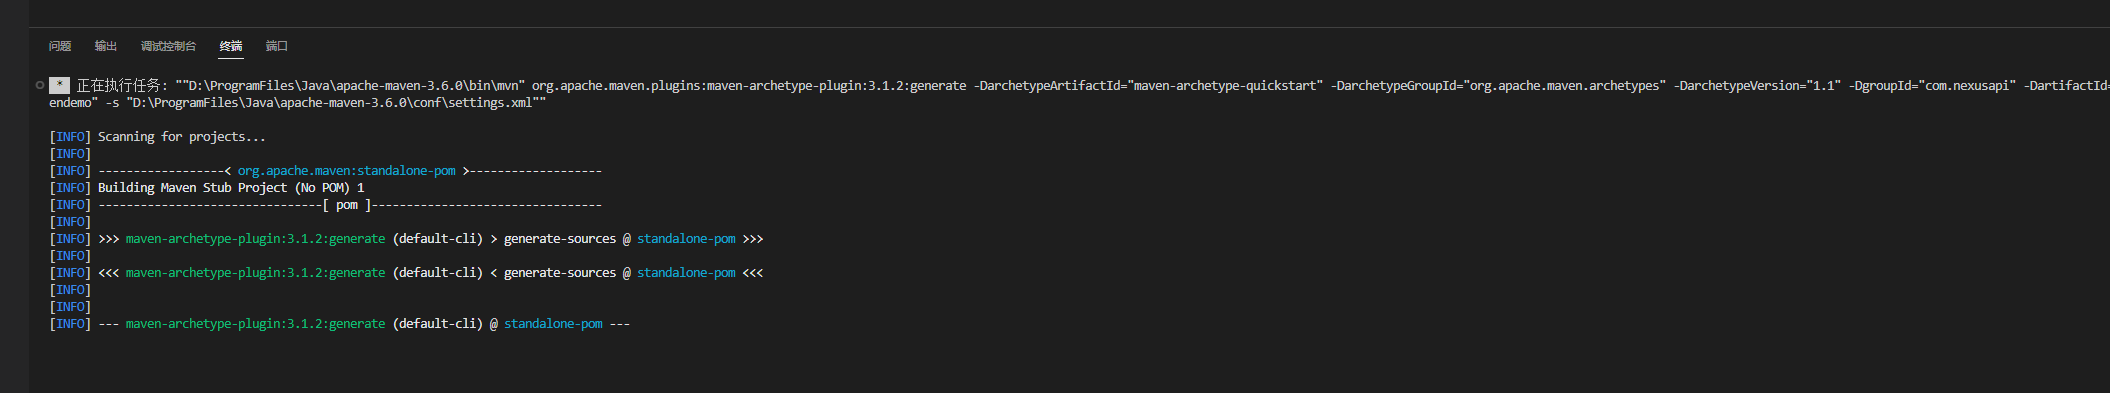Viewport: 2110px width, 393px height.
Task: Open the apache-maven bin\mvn path link
Action: [x=355, y=86]
